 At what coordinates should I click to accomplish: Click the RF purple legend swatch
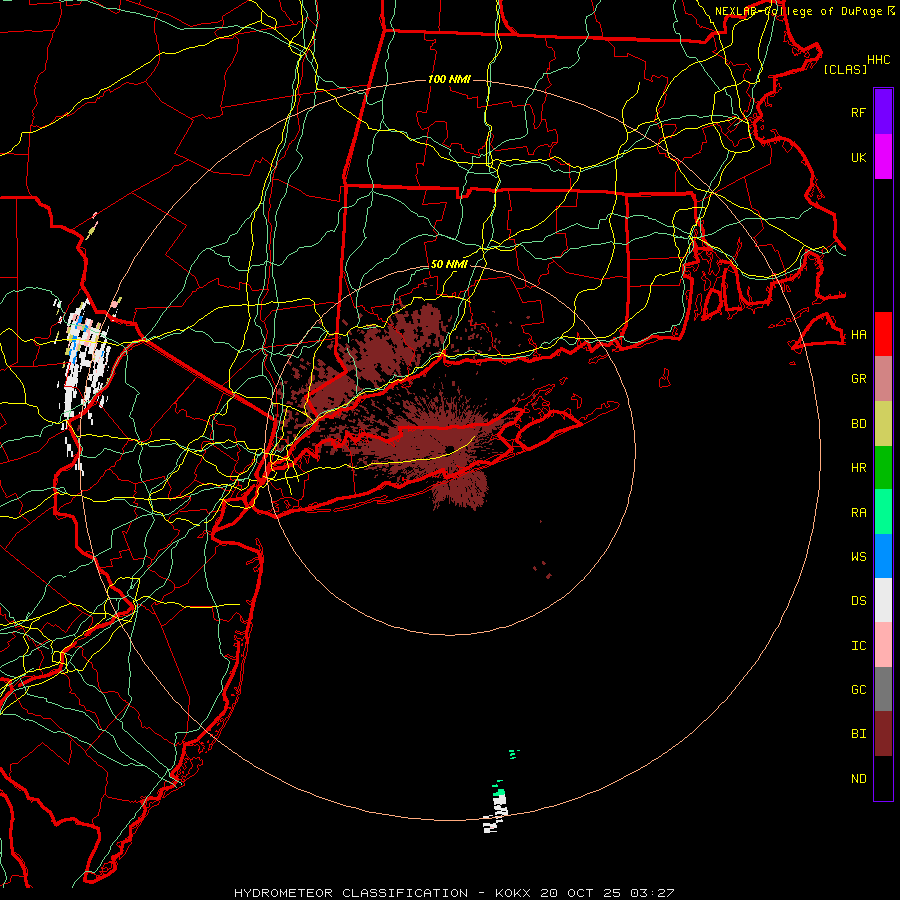coord(883,112)
